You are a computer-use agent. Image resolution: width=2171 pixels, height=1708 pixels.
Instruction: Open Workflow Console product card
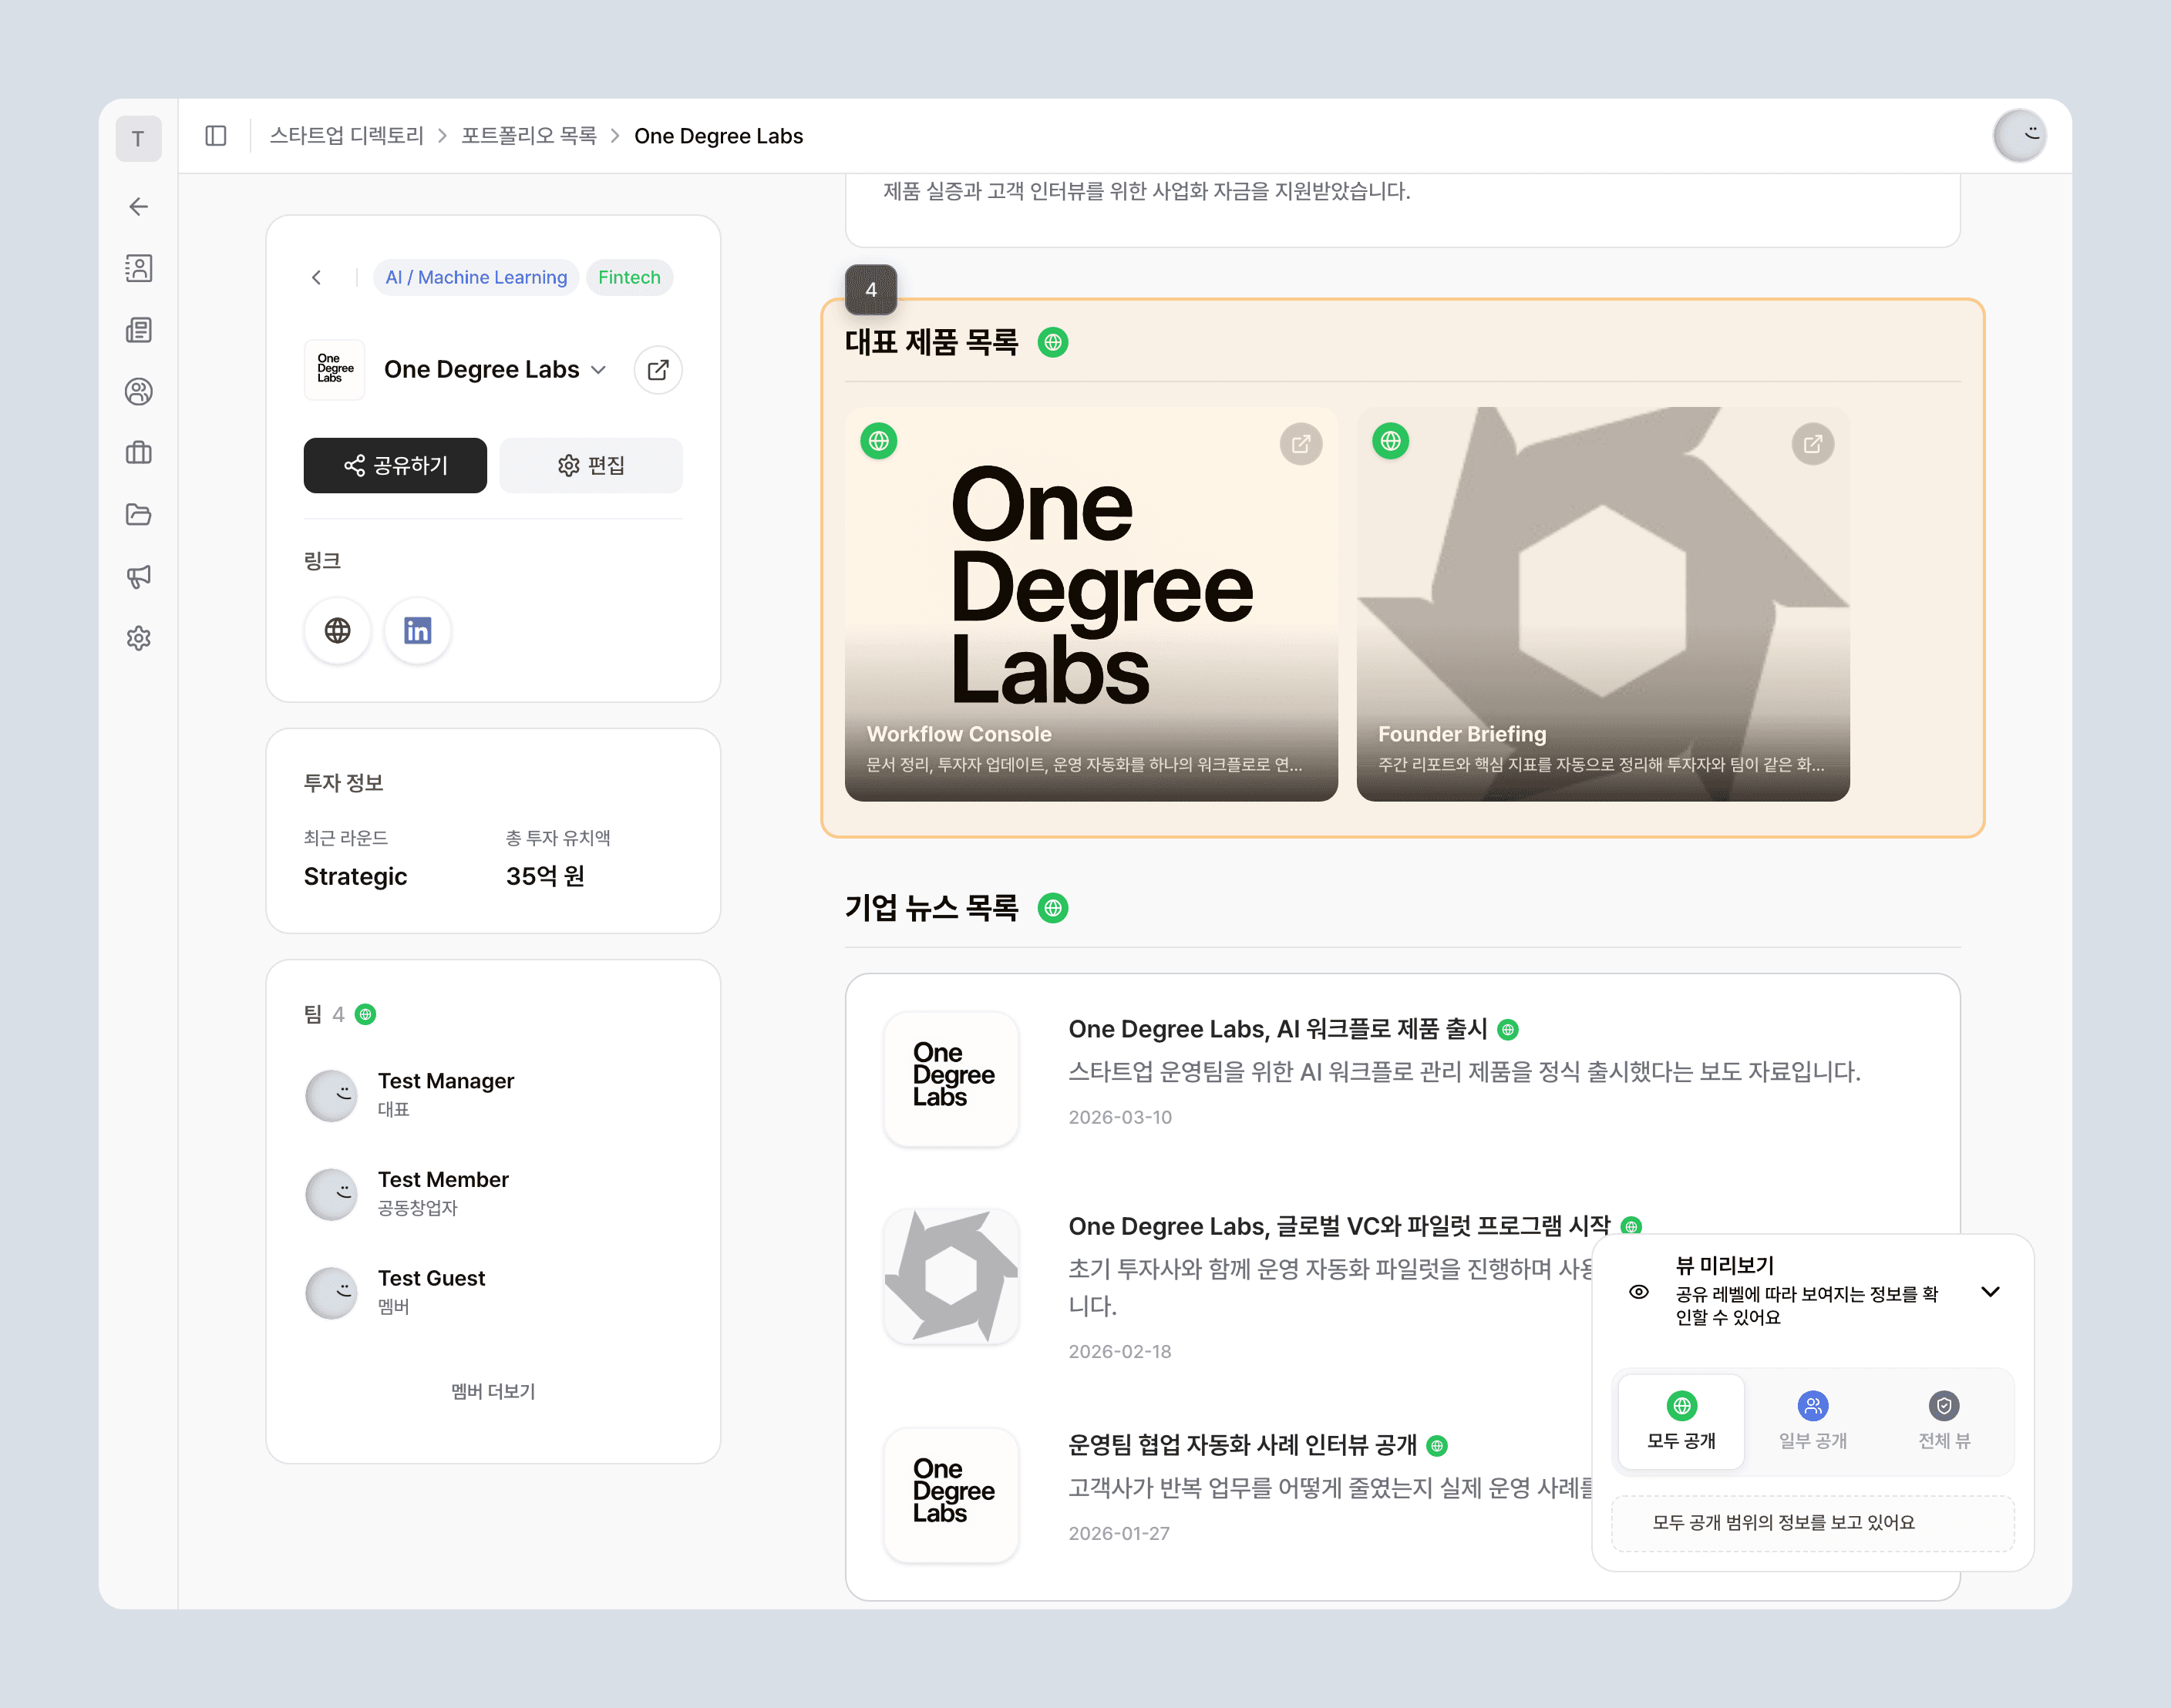[1091, 604]
